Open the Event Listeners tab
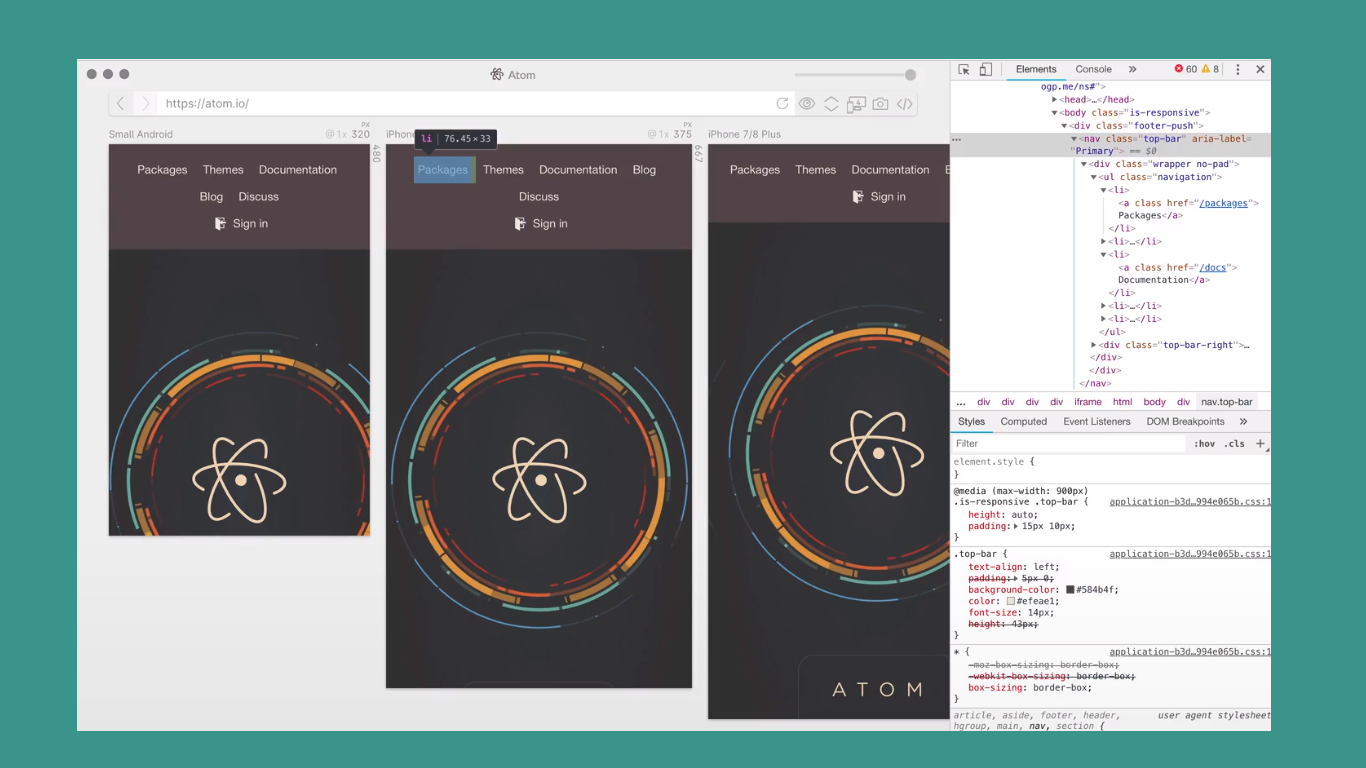Screen dimensions: 1366x768 pyautogui.click(x=1097, y=422)
